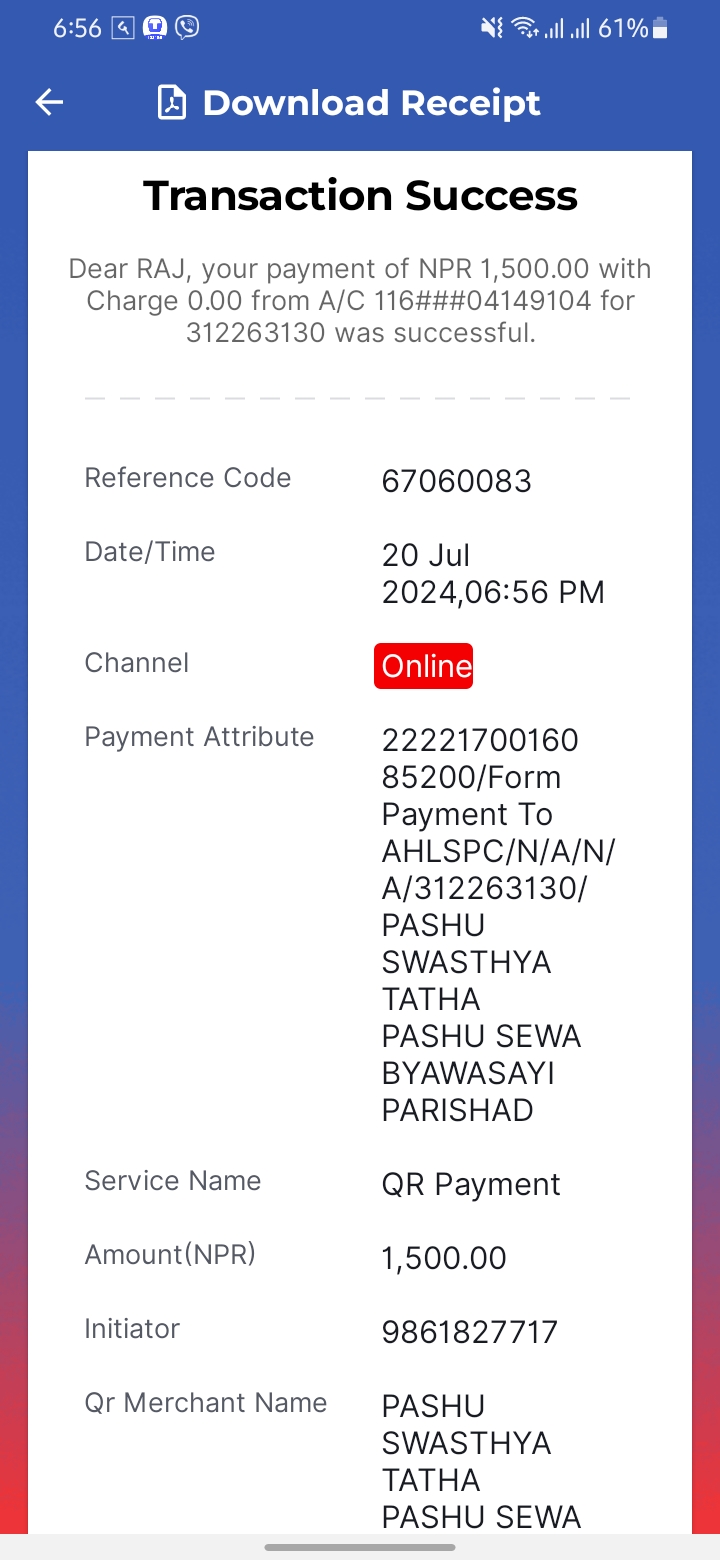This screenshot has height=1560, width=720.
Task: Tap the QR Payment service name value
Action: click(x=471, y=1184)
